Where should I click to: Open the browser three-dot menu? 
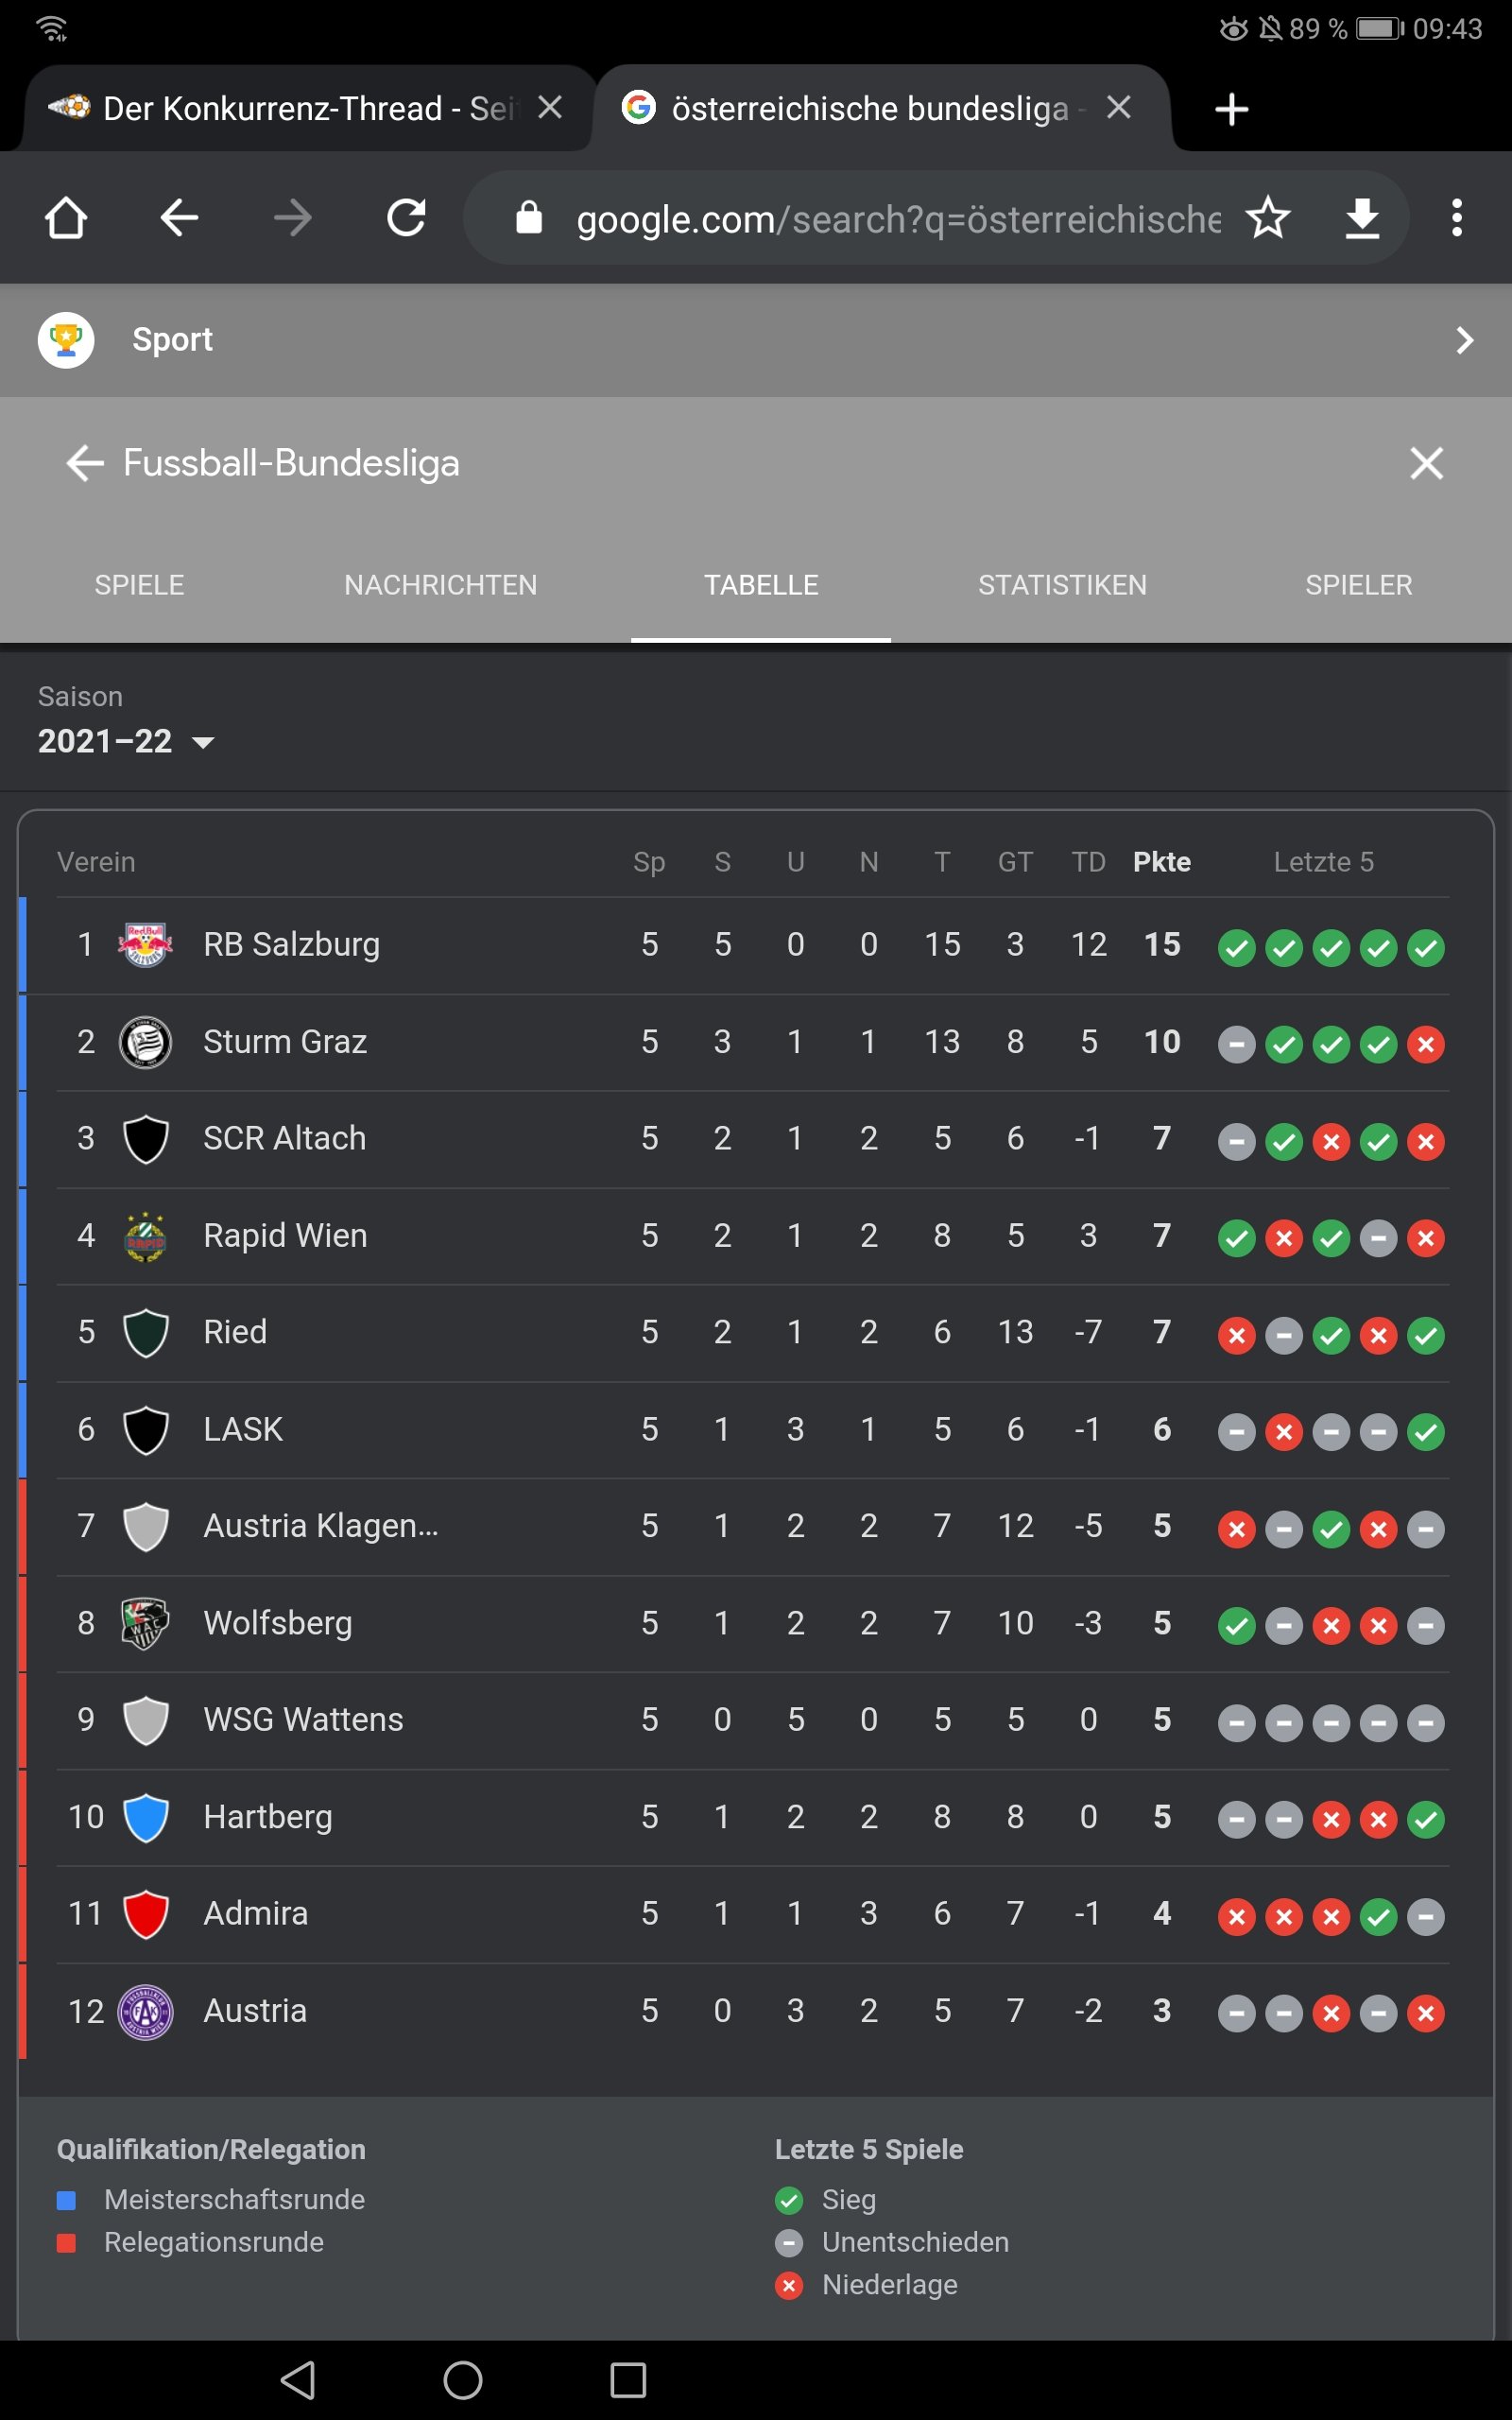(x=1457, y=217)
